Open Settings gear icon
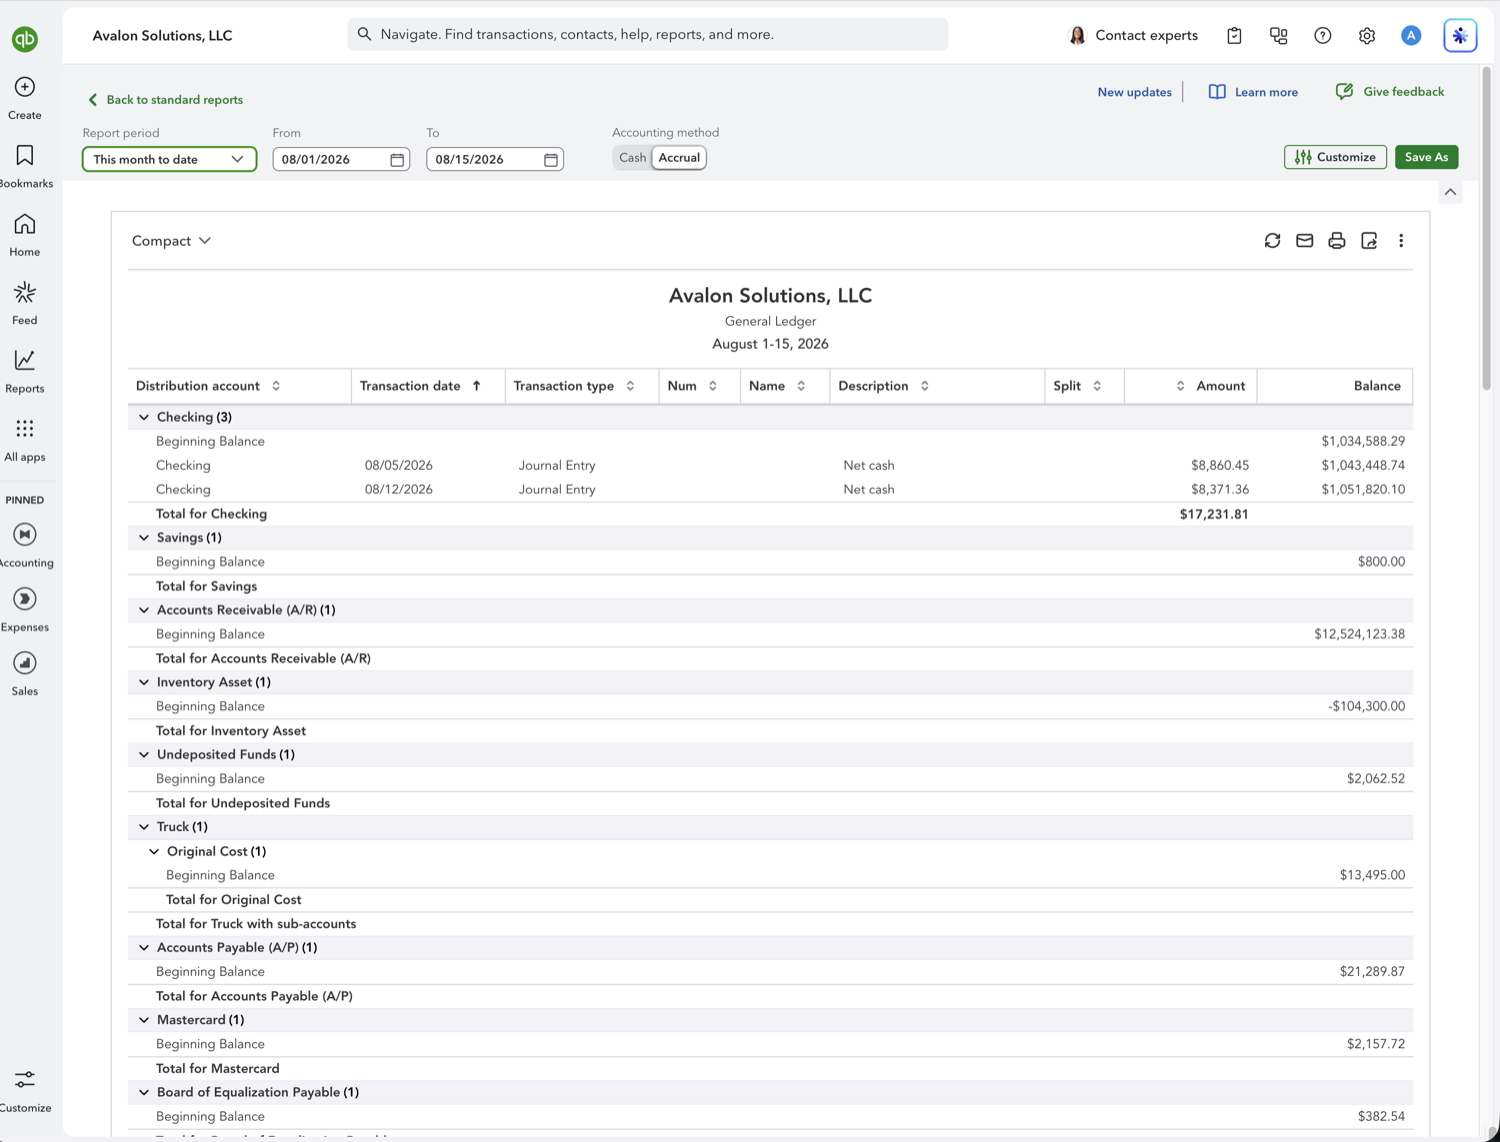The width and height of the screenshot is (1500, 1142). tap(1366, 35)
